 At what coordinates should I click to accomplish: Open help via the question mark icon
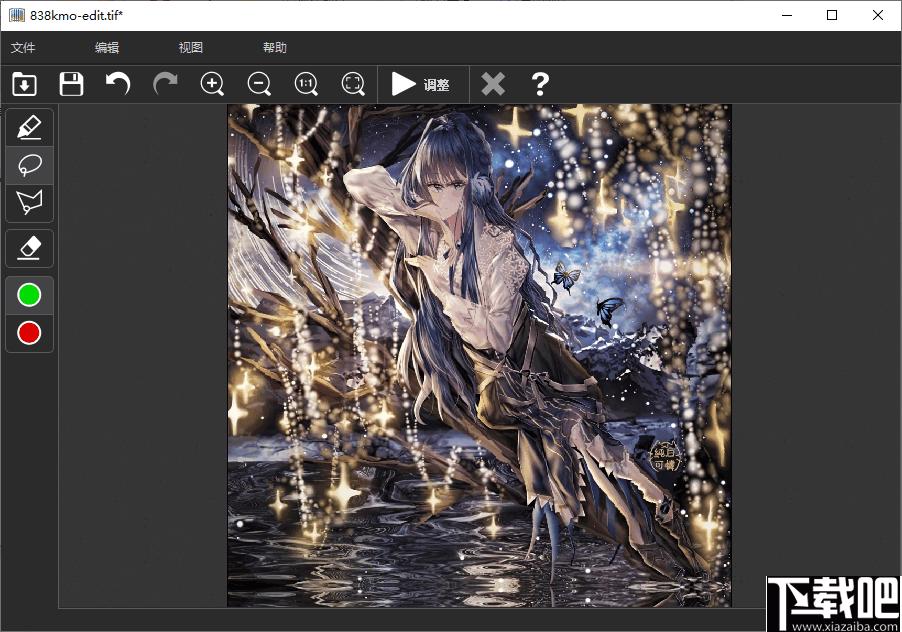point(540,85)
